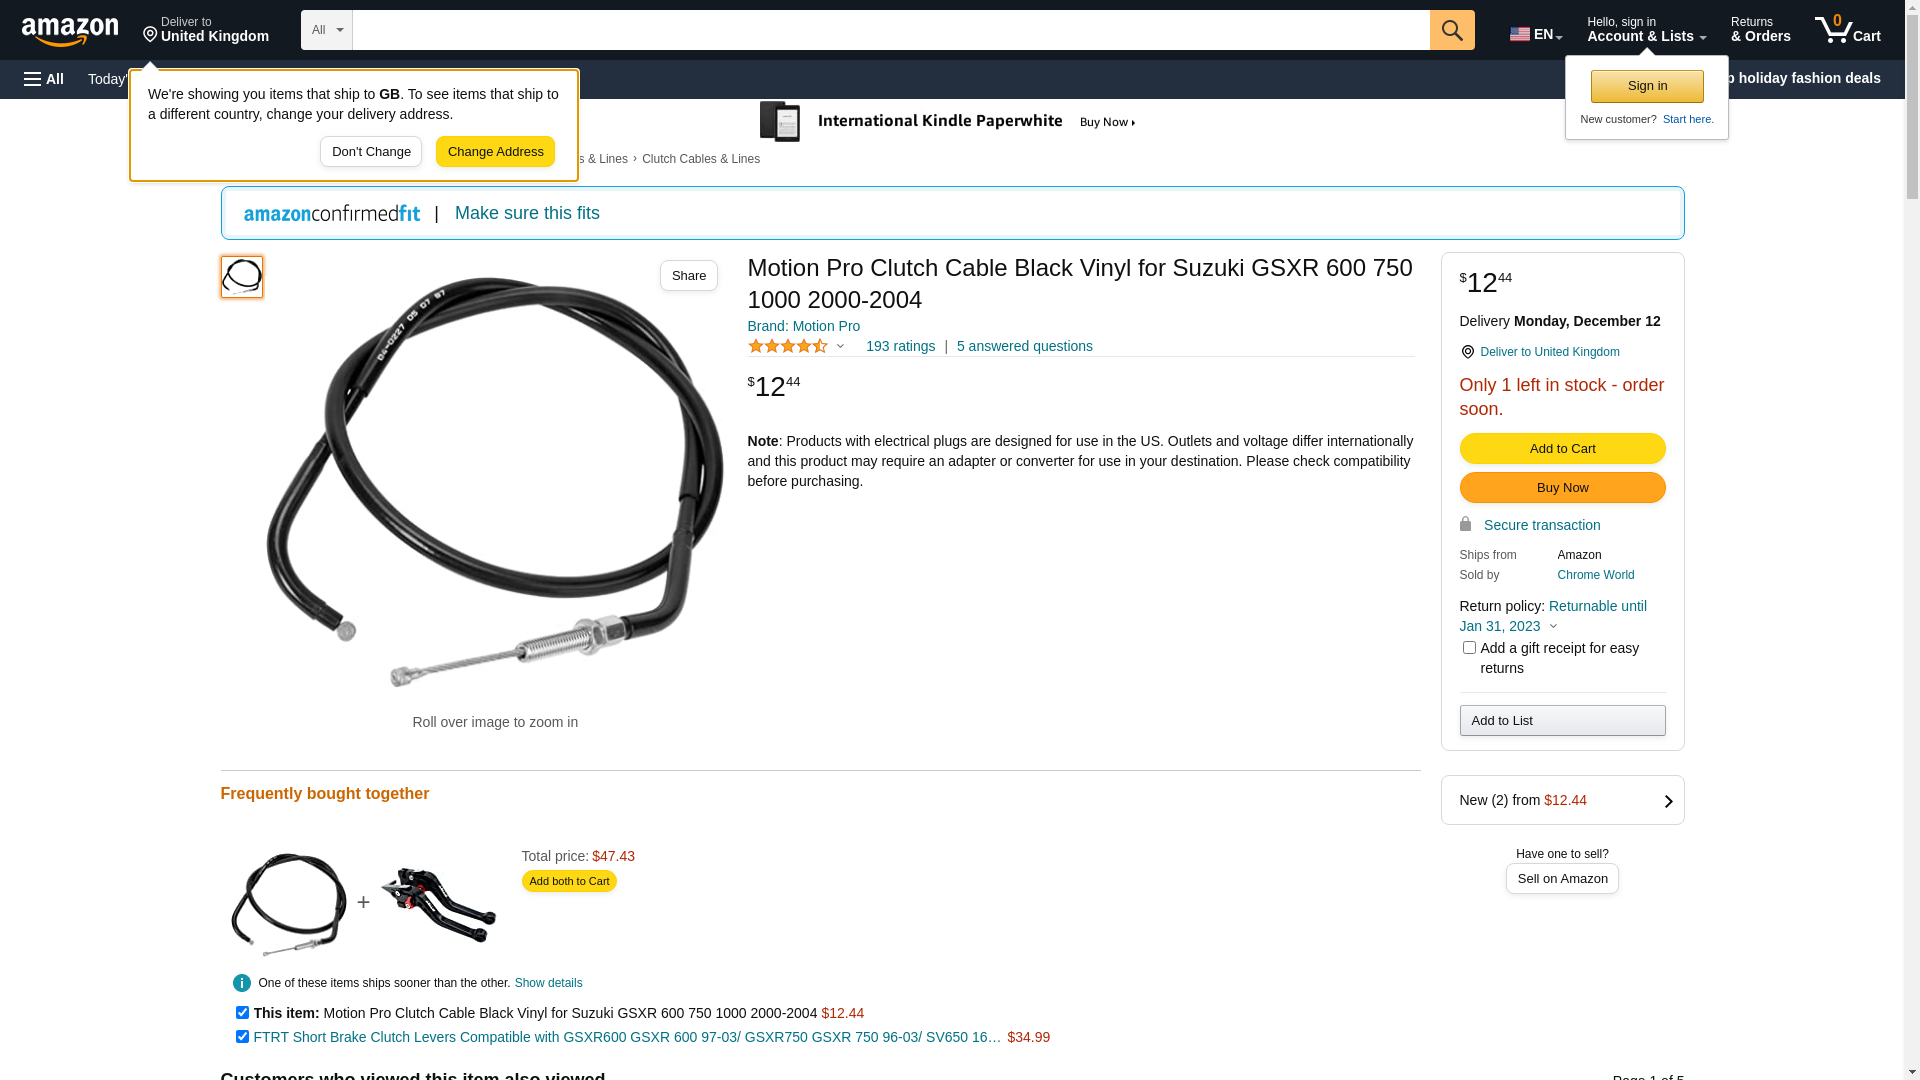Expand the Add to List dropdown
The height and width of the screenshot is (1080, 1920).
(1562, 721)
